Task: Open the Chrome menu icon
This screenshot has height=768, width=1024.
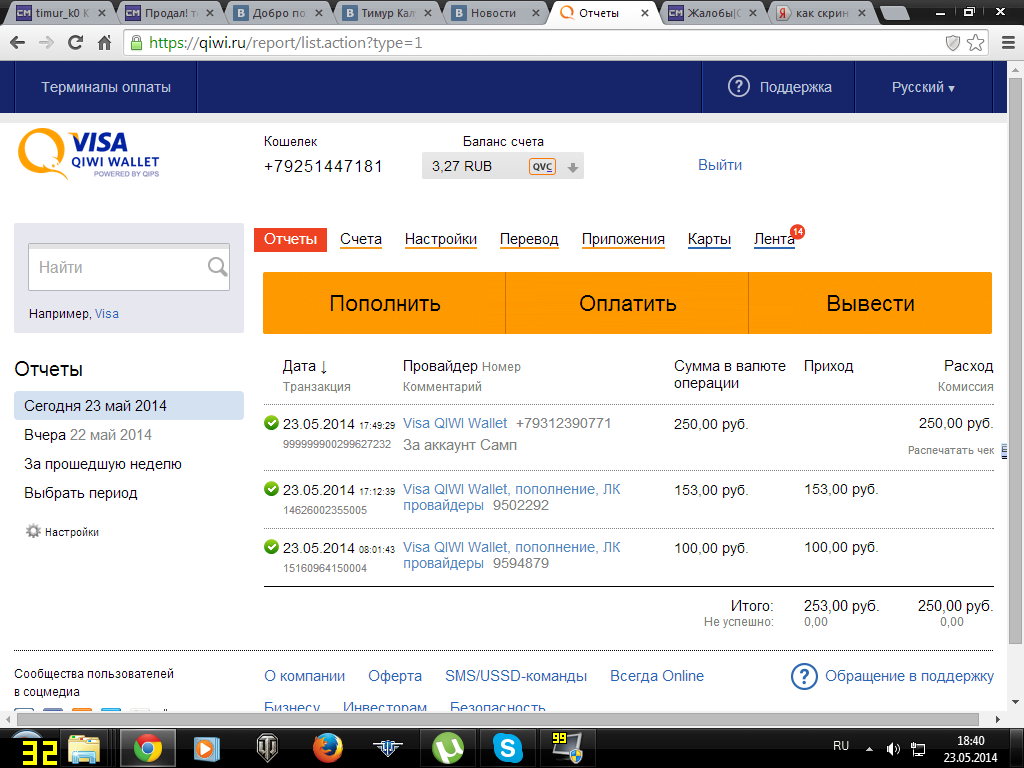Action: (1008, 43)
